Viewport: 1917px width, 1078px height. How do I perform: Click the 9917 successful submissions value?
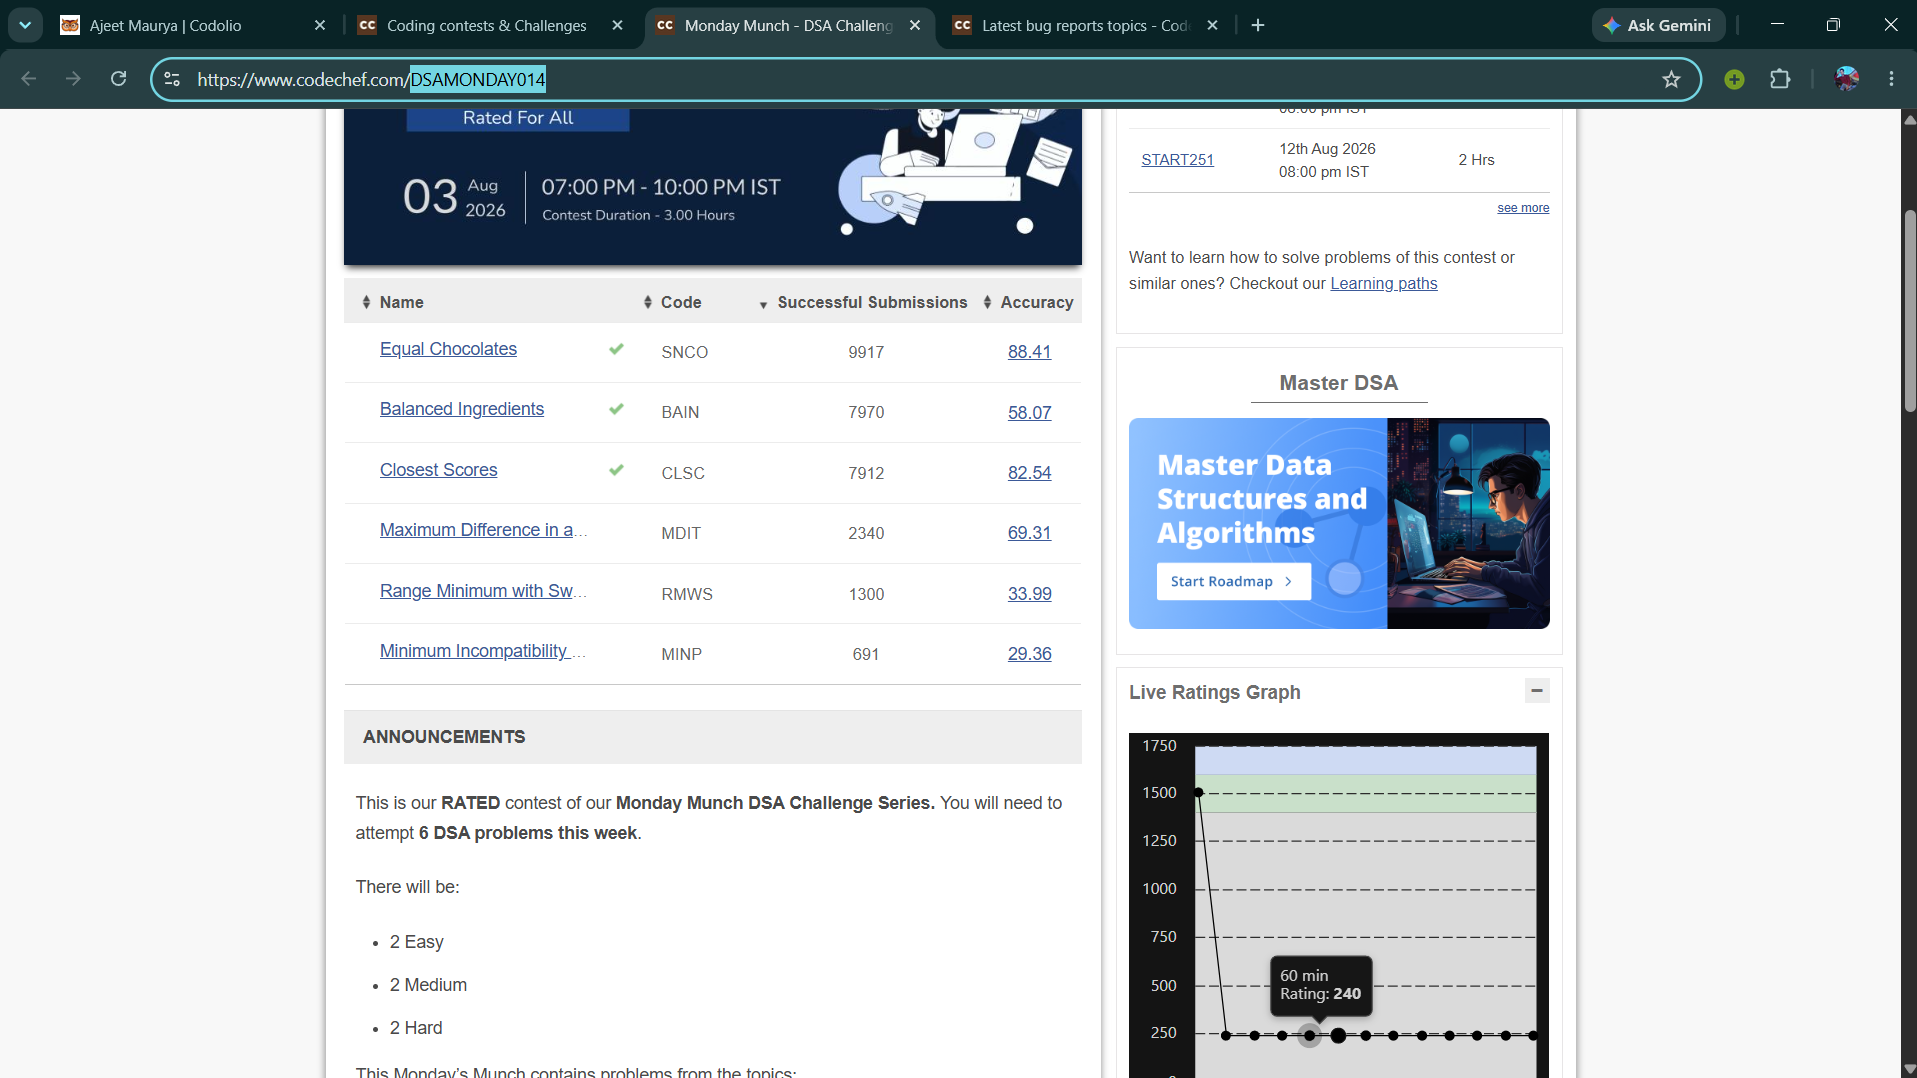pos(866,352)
